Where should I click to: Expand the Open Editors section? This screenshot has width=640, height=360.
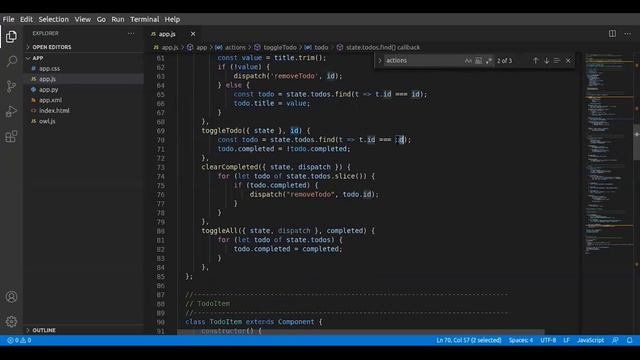83,47
